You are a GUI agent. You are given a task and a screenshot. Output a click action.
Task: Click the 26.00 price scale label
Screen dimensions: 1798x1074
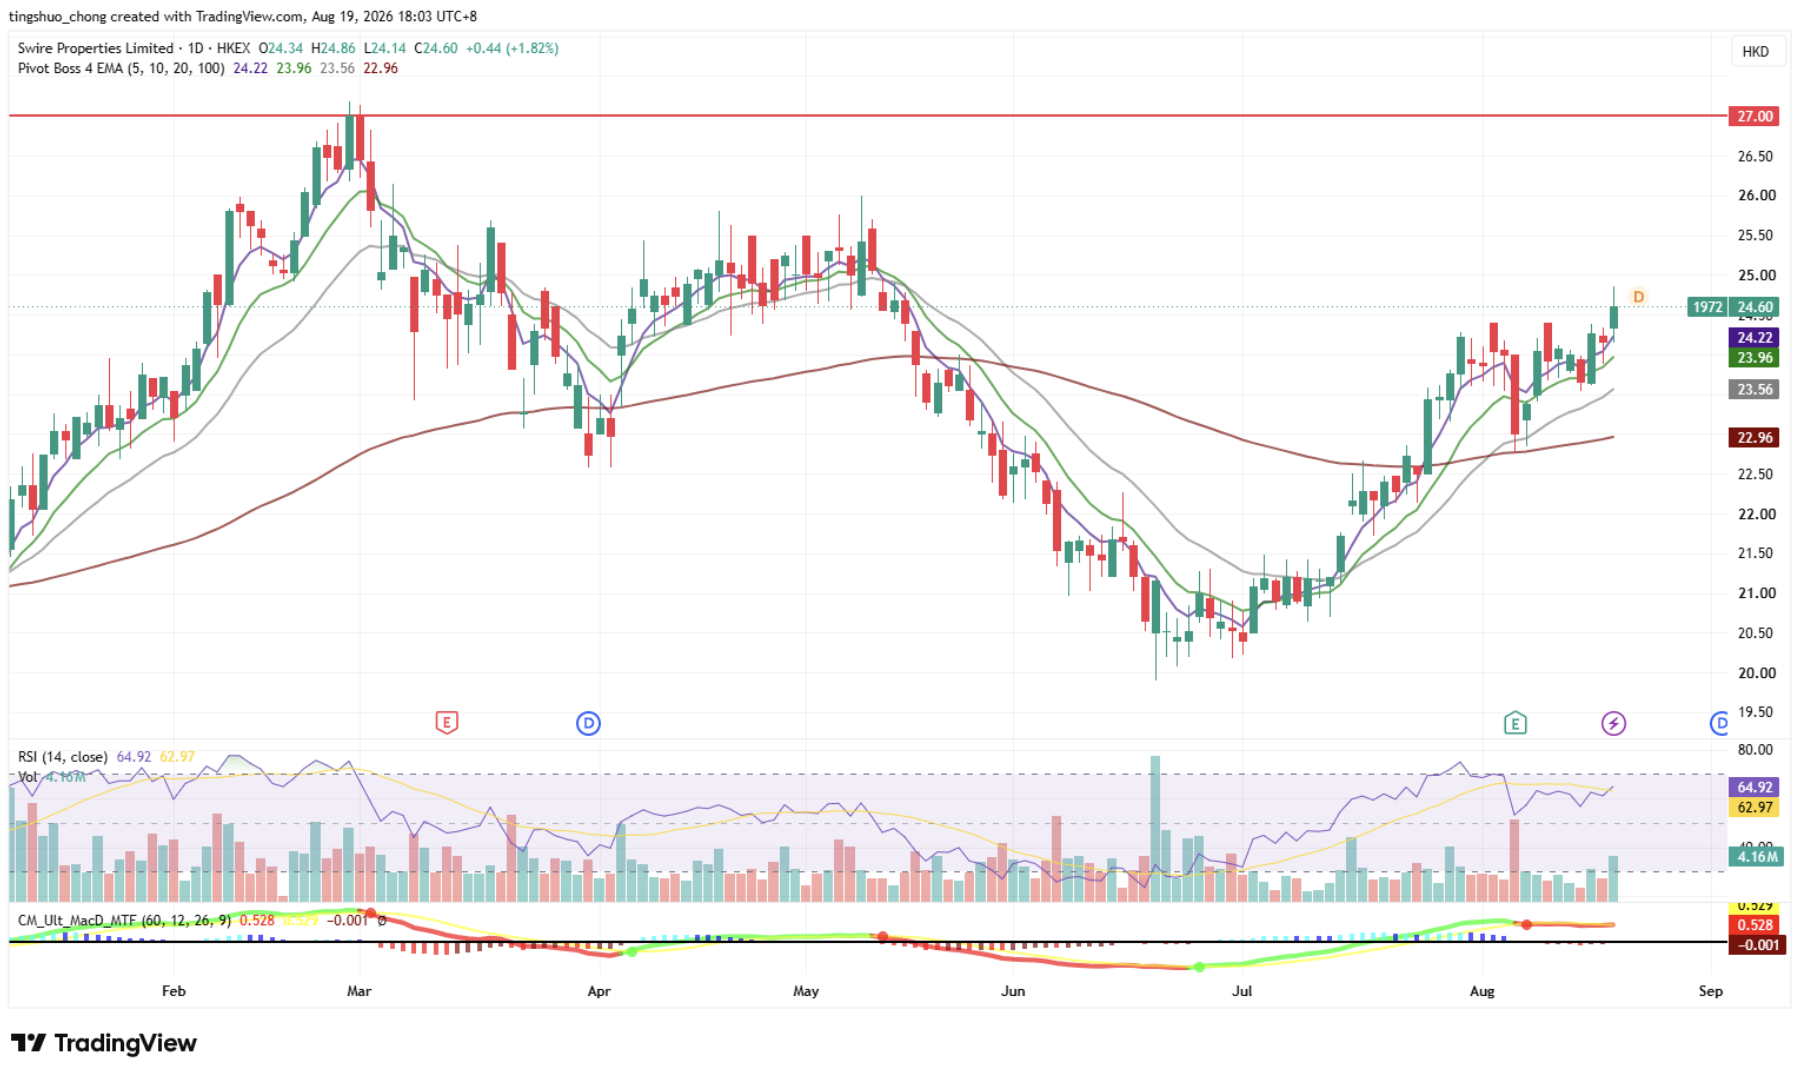pos(1756,195)
